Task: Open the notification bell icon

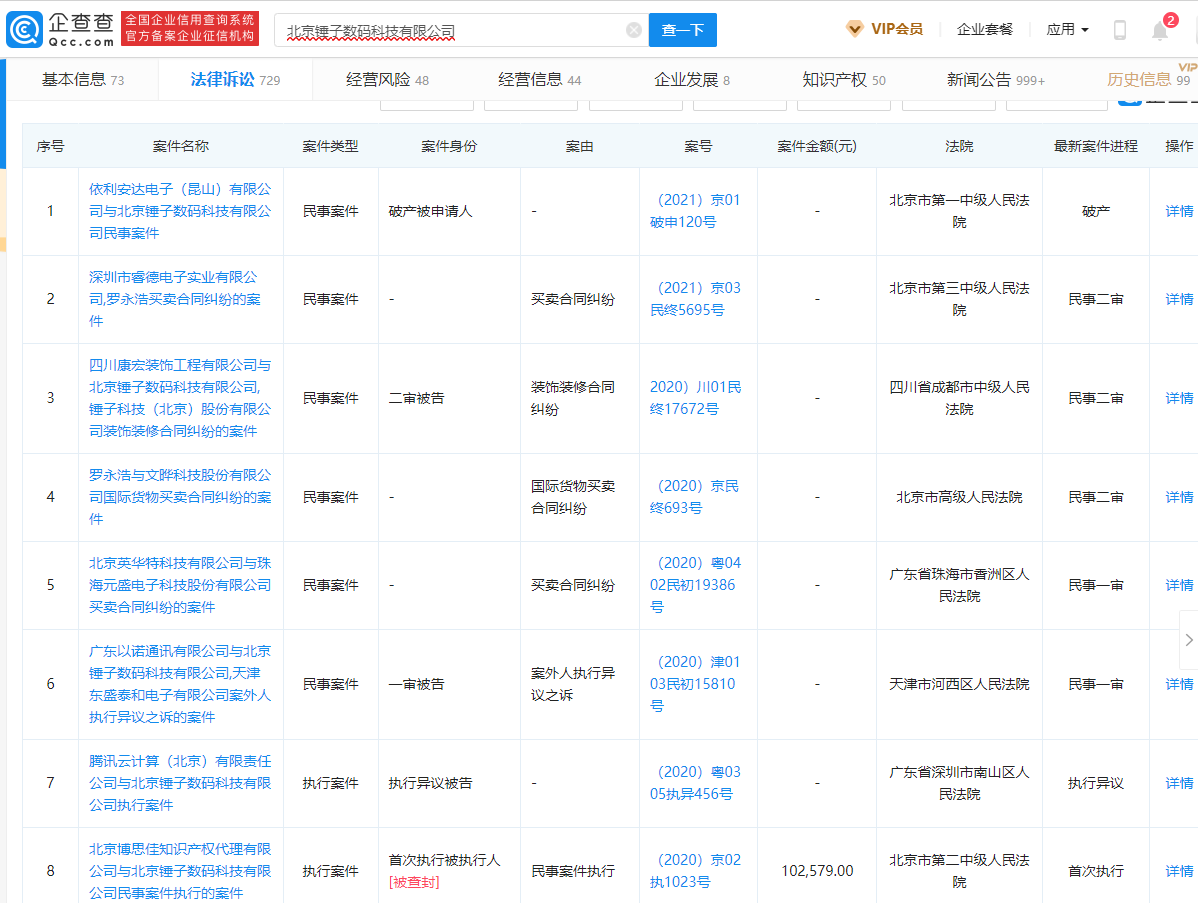Action: tap(1160, 30)
